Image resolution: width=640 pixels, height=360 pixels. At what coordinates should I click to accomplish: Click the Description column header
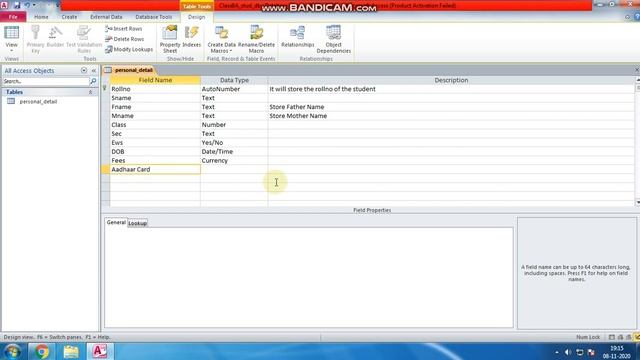(x=451, y=80)
